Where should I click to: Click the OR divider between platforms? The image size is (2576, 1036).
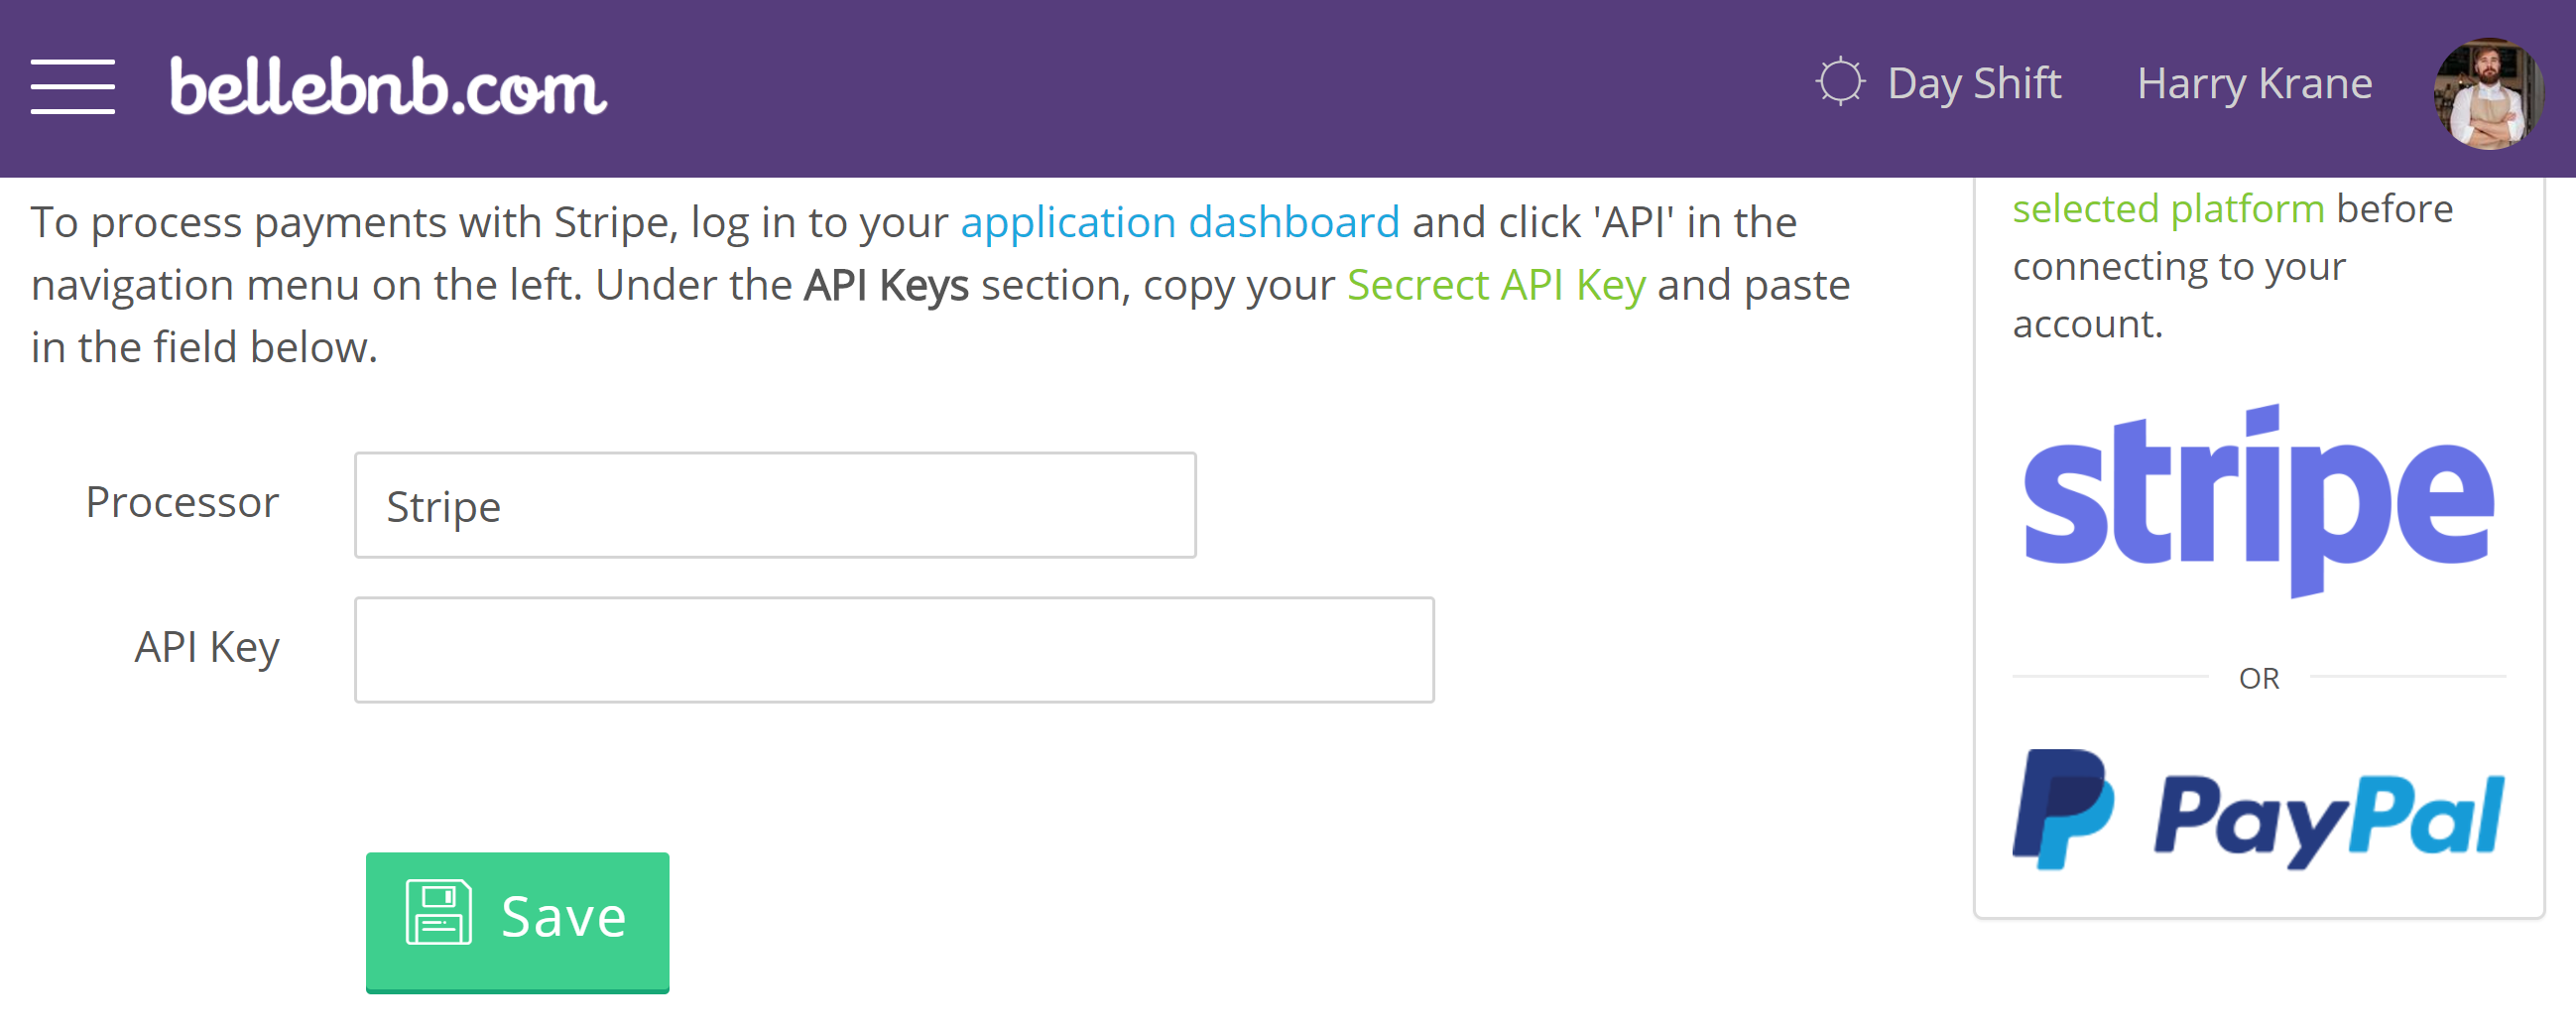click(2258, 679)
